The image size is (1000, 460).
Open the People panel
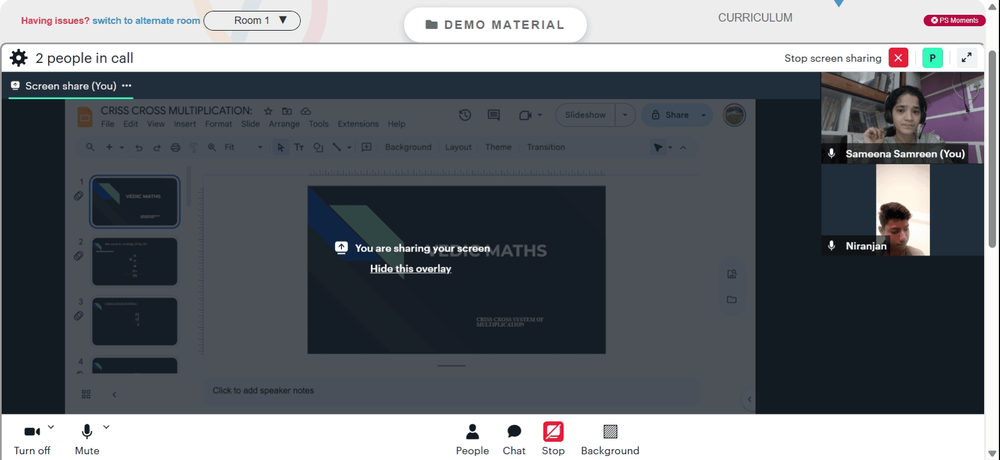(x=472, y=439)
